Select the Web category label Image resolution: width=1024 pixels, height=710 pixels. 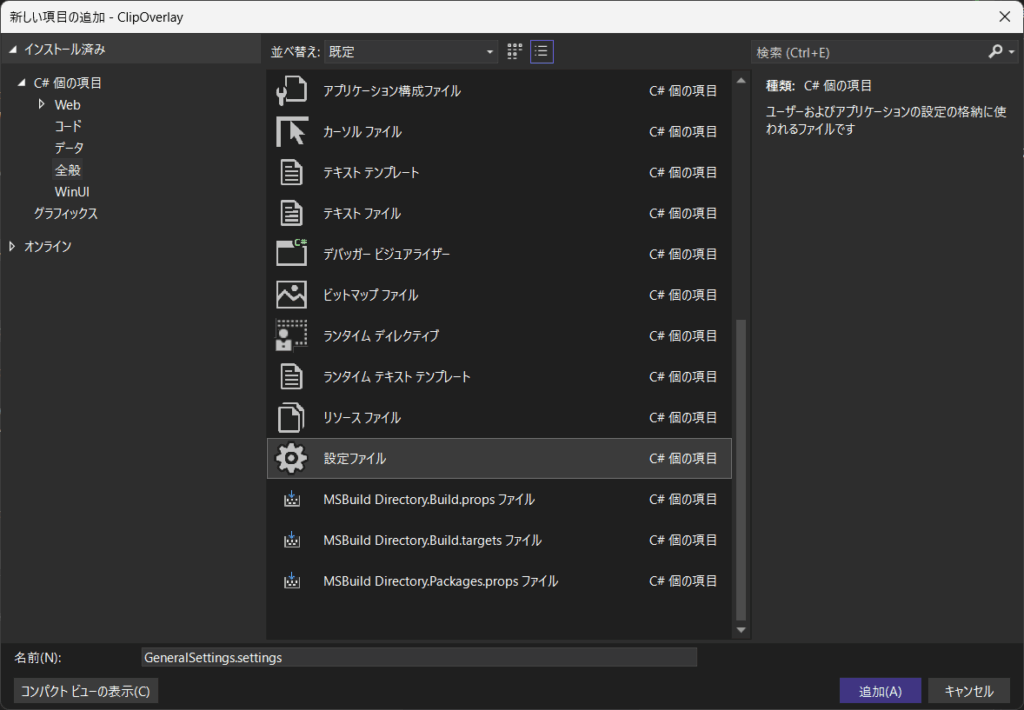point(67,105)
